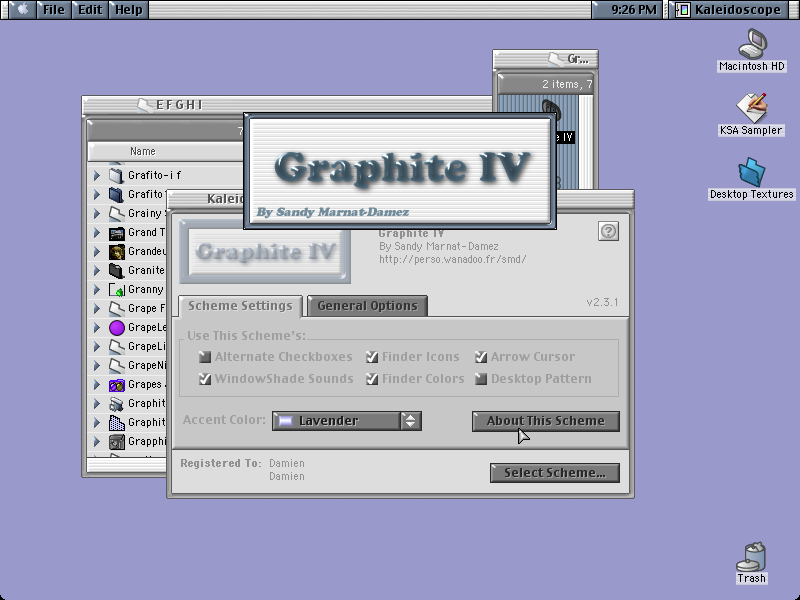Select the Grand T file icon
The image size is (800, 600).
[116, 233]
